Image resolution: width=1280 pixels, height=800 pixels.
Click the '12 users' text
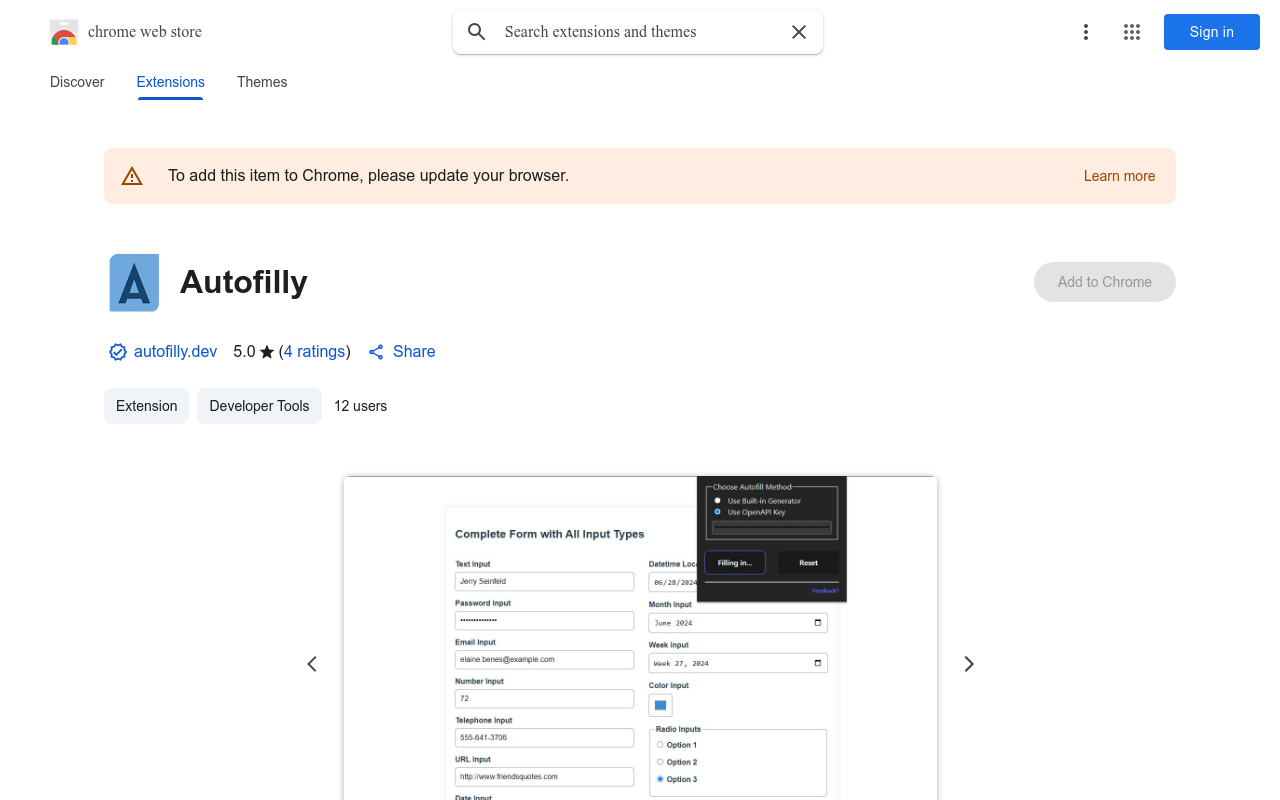coord(361,406)
